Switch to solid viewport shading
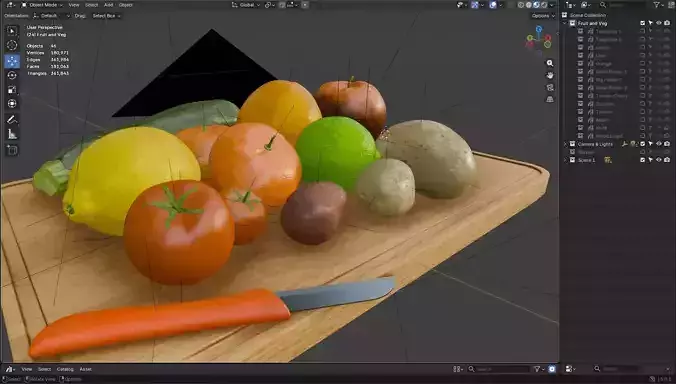This screenshot has width=676, height=384. click(x=529, y=5)
